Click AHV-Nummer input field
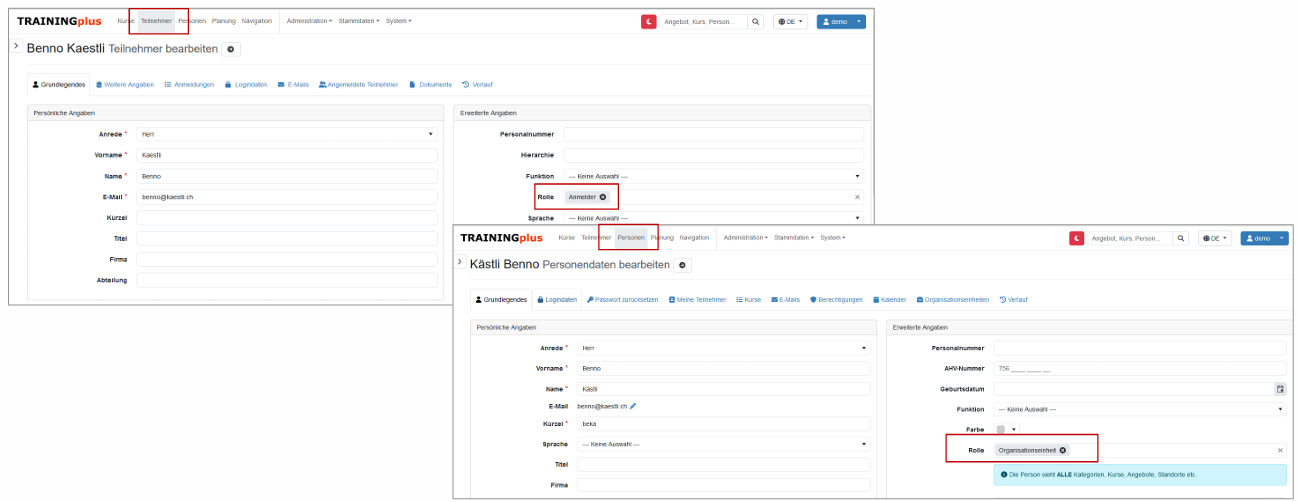 pos(1139,368)
